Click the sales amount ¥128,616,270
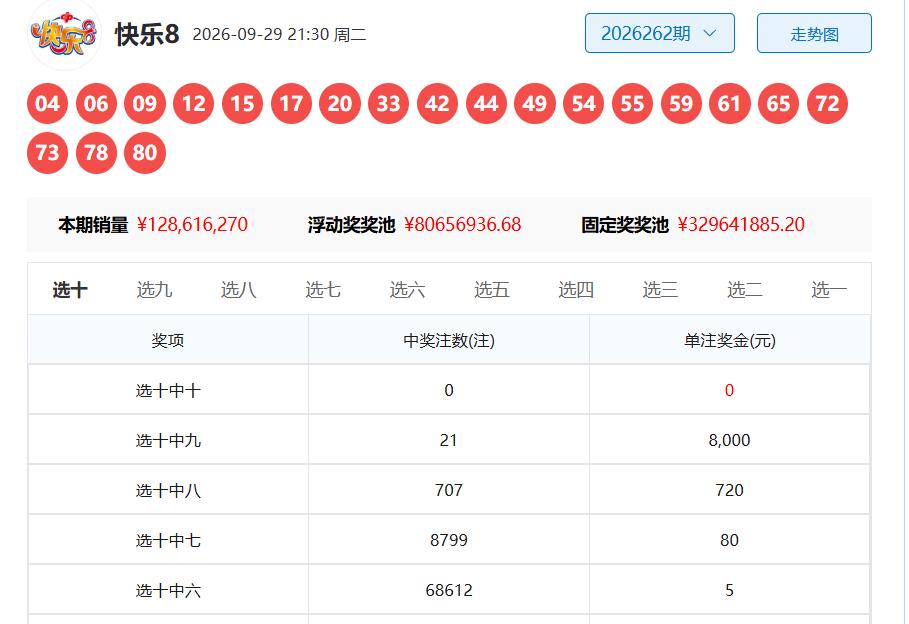The image size is (909, 624). point(192,224)
